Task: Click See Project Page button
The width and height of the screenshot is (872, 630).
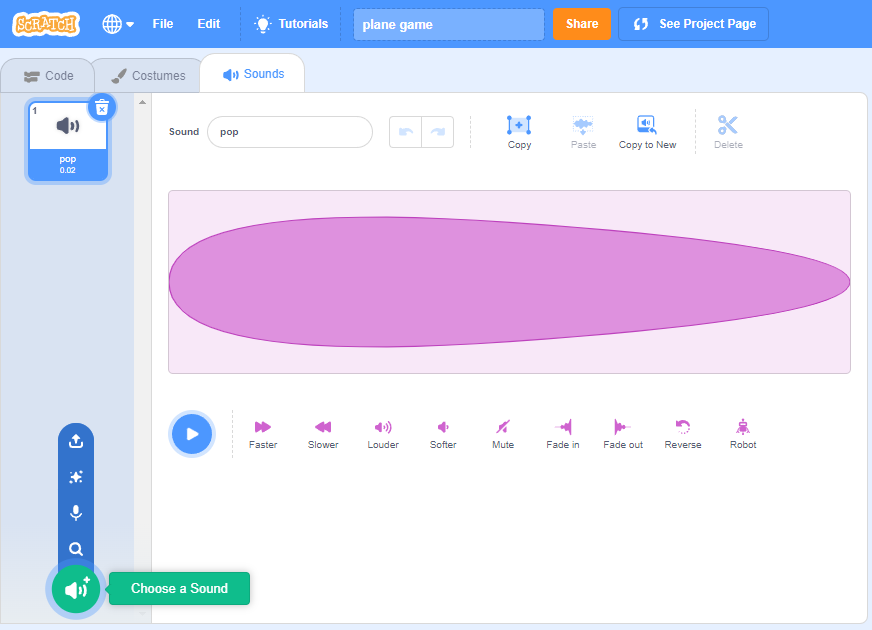Action: point(693,24)
